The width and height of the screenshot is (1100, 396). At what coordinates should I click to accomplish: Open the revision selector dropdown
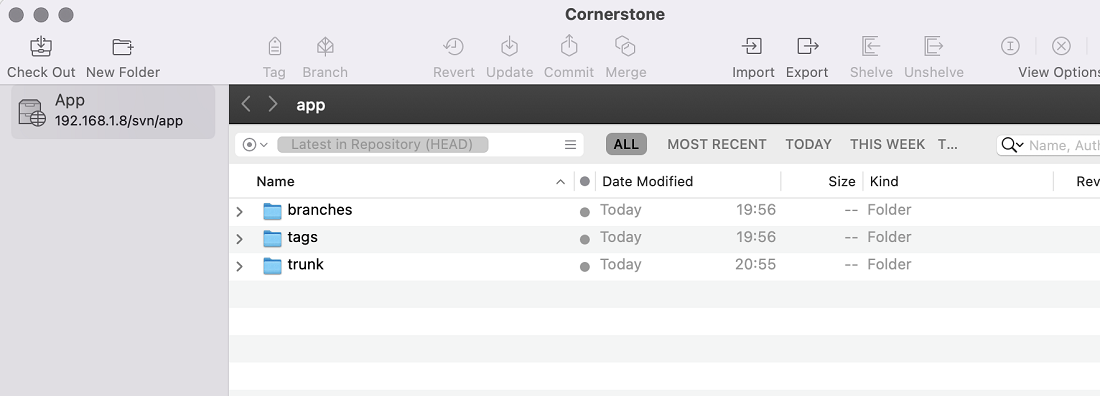(x=255, y=145)
